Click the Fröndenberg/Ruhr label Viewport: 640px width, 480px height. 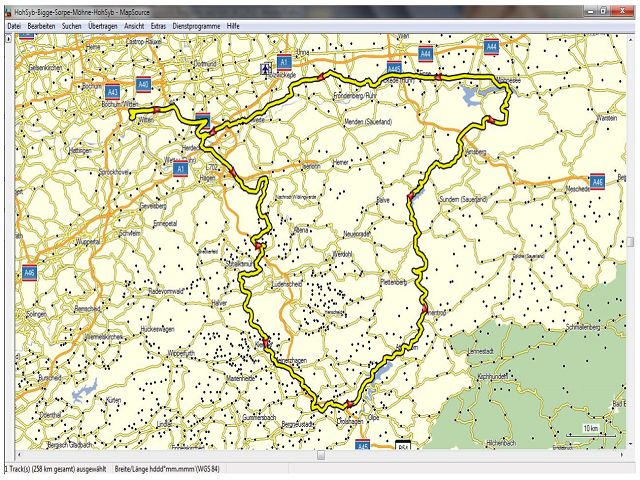[355, 96]
